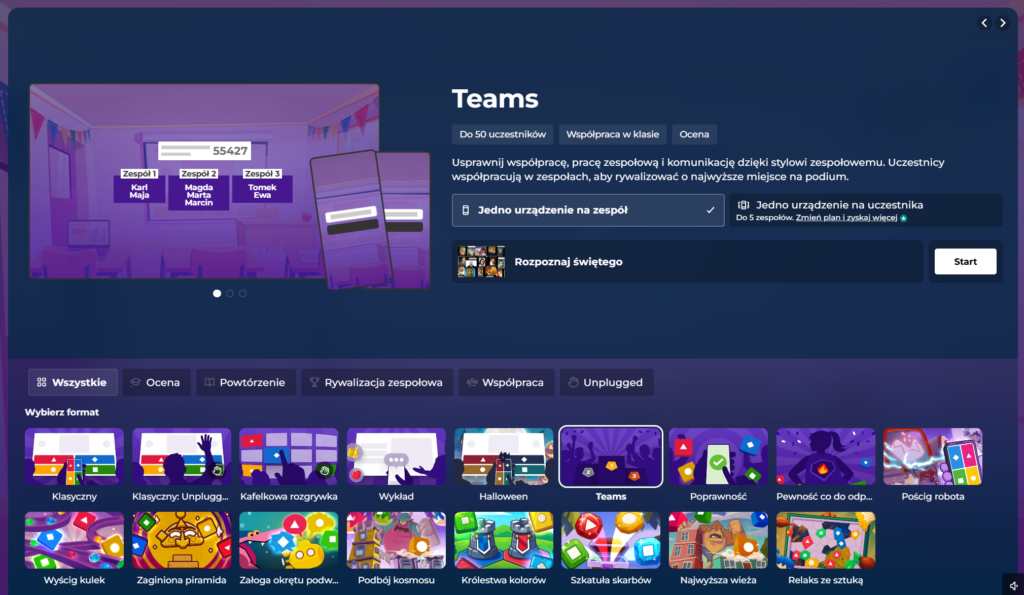Pick the Pościg robota format
Image resolution: width=1024 pixels, height=595 pixels.
click(x=933, y=457)
